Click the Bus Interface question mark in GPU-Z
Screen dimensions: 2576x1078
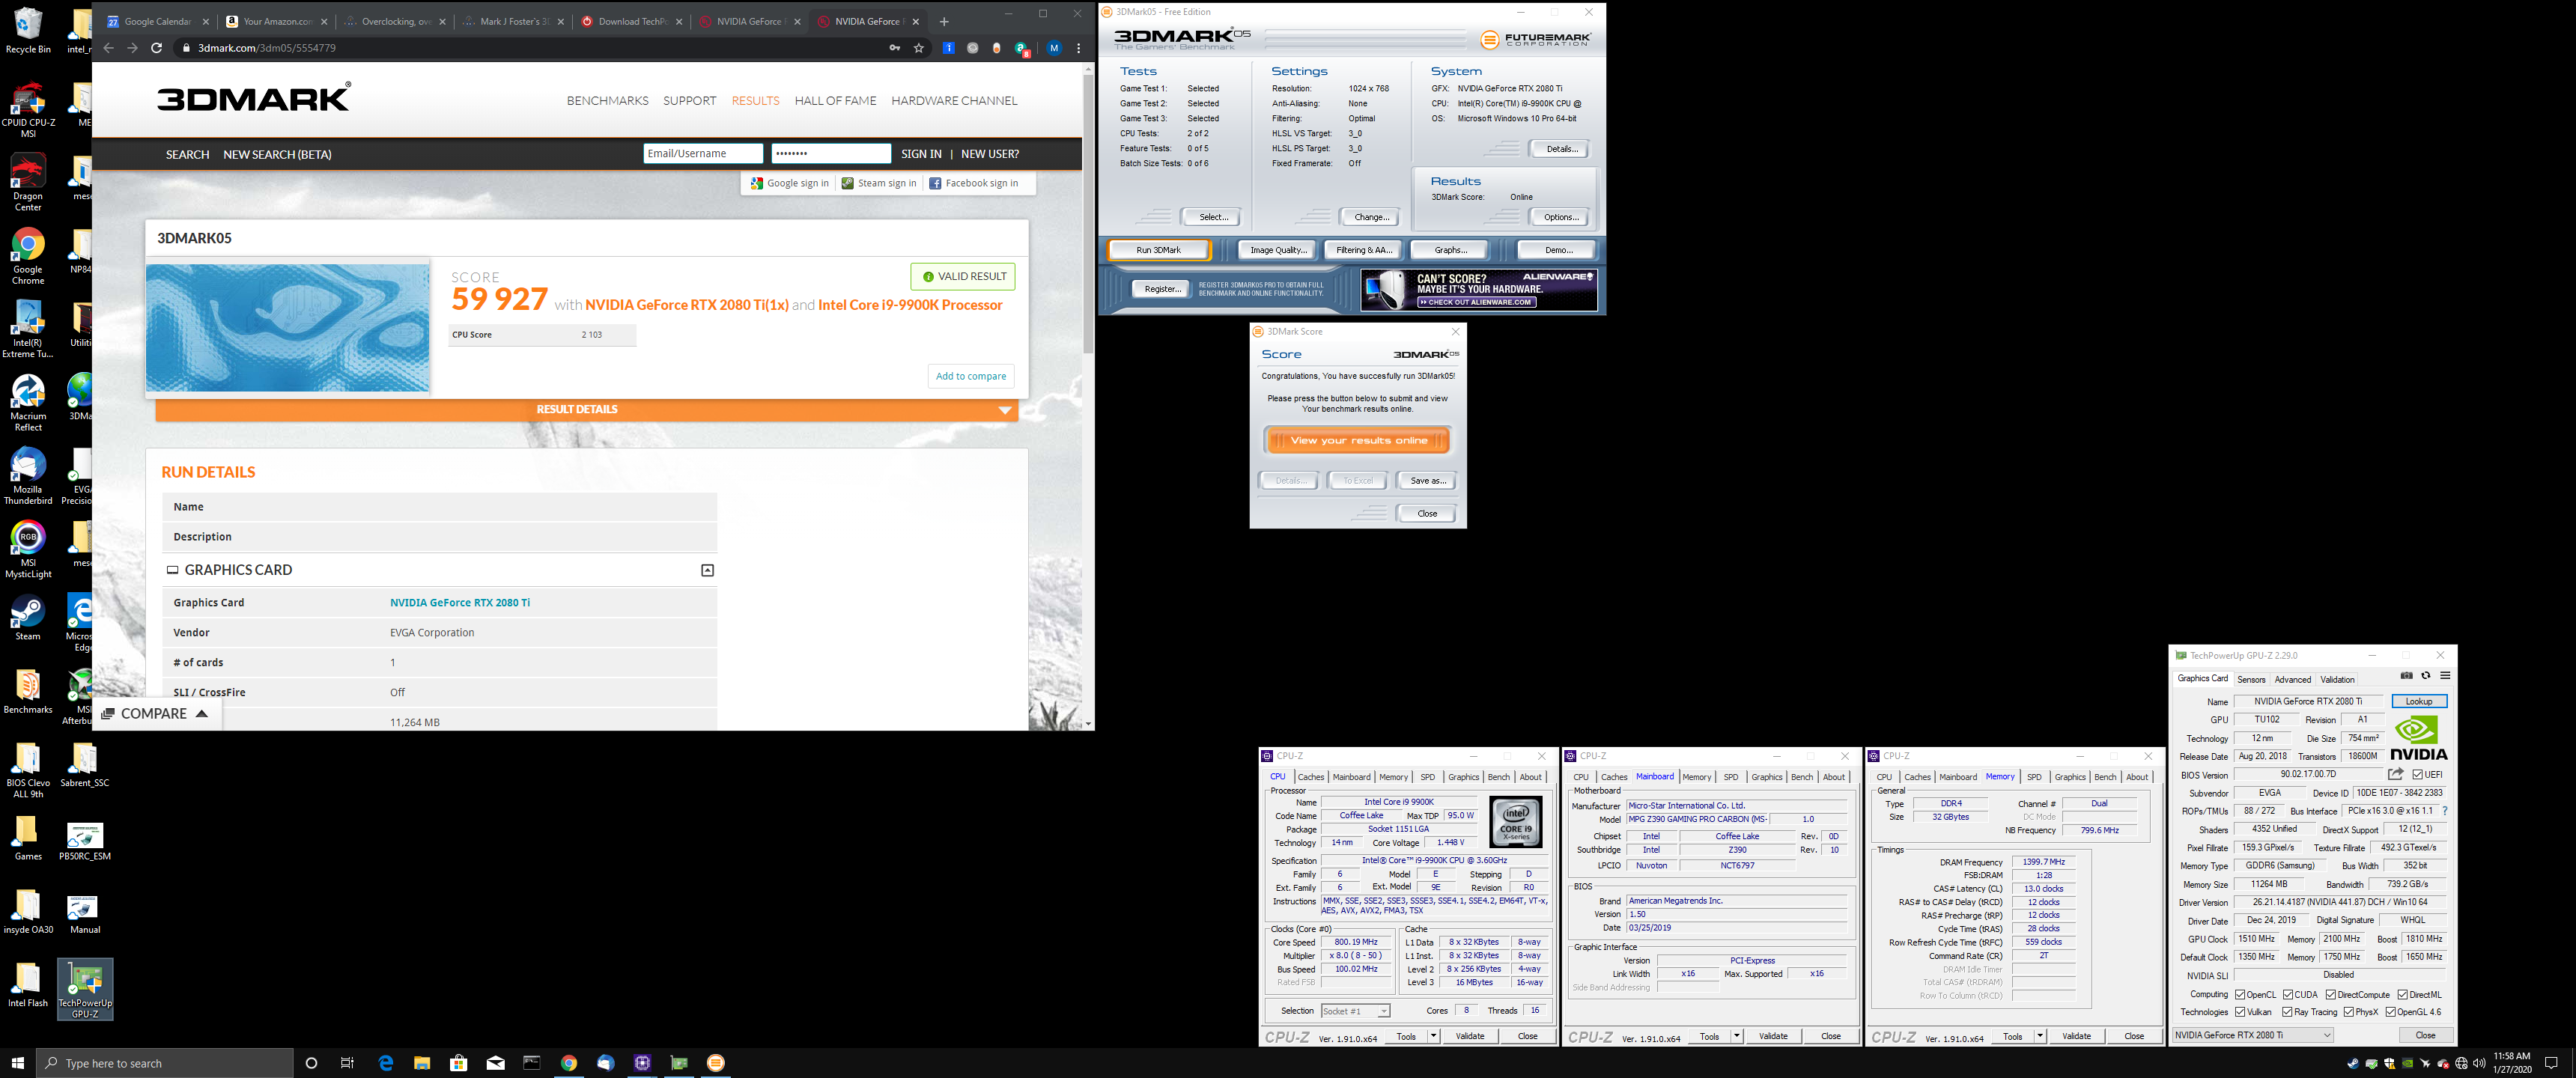(2445, 811)
